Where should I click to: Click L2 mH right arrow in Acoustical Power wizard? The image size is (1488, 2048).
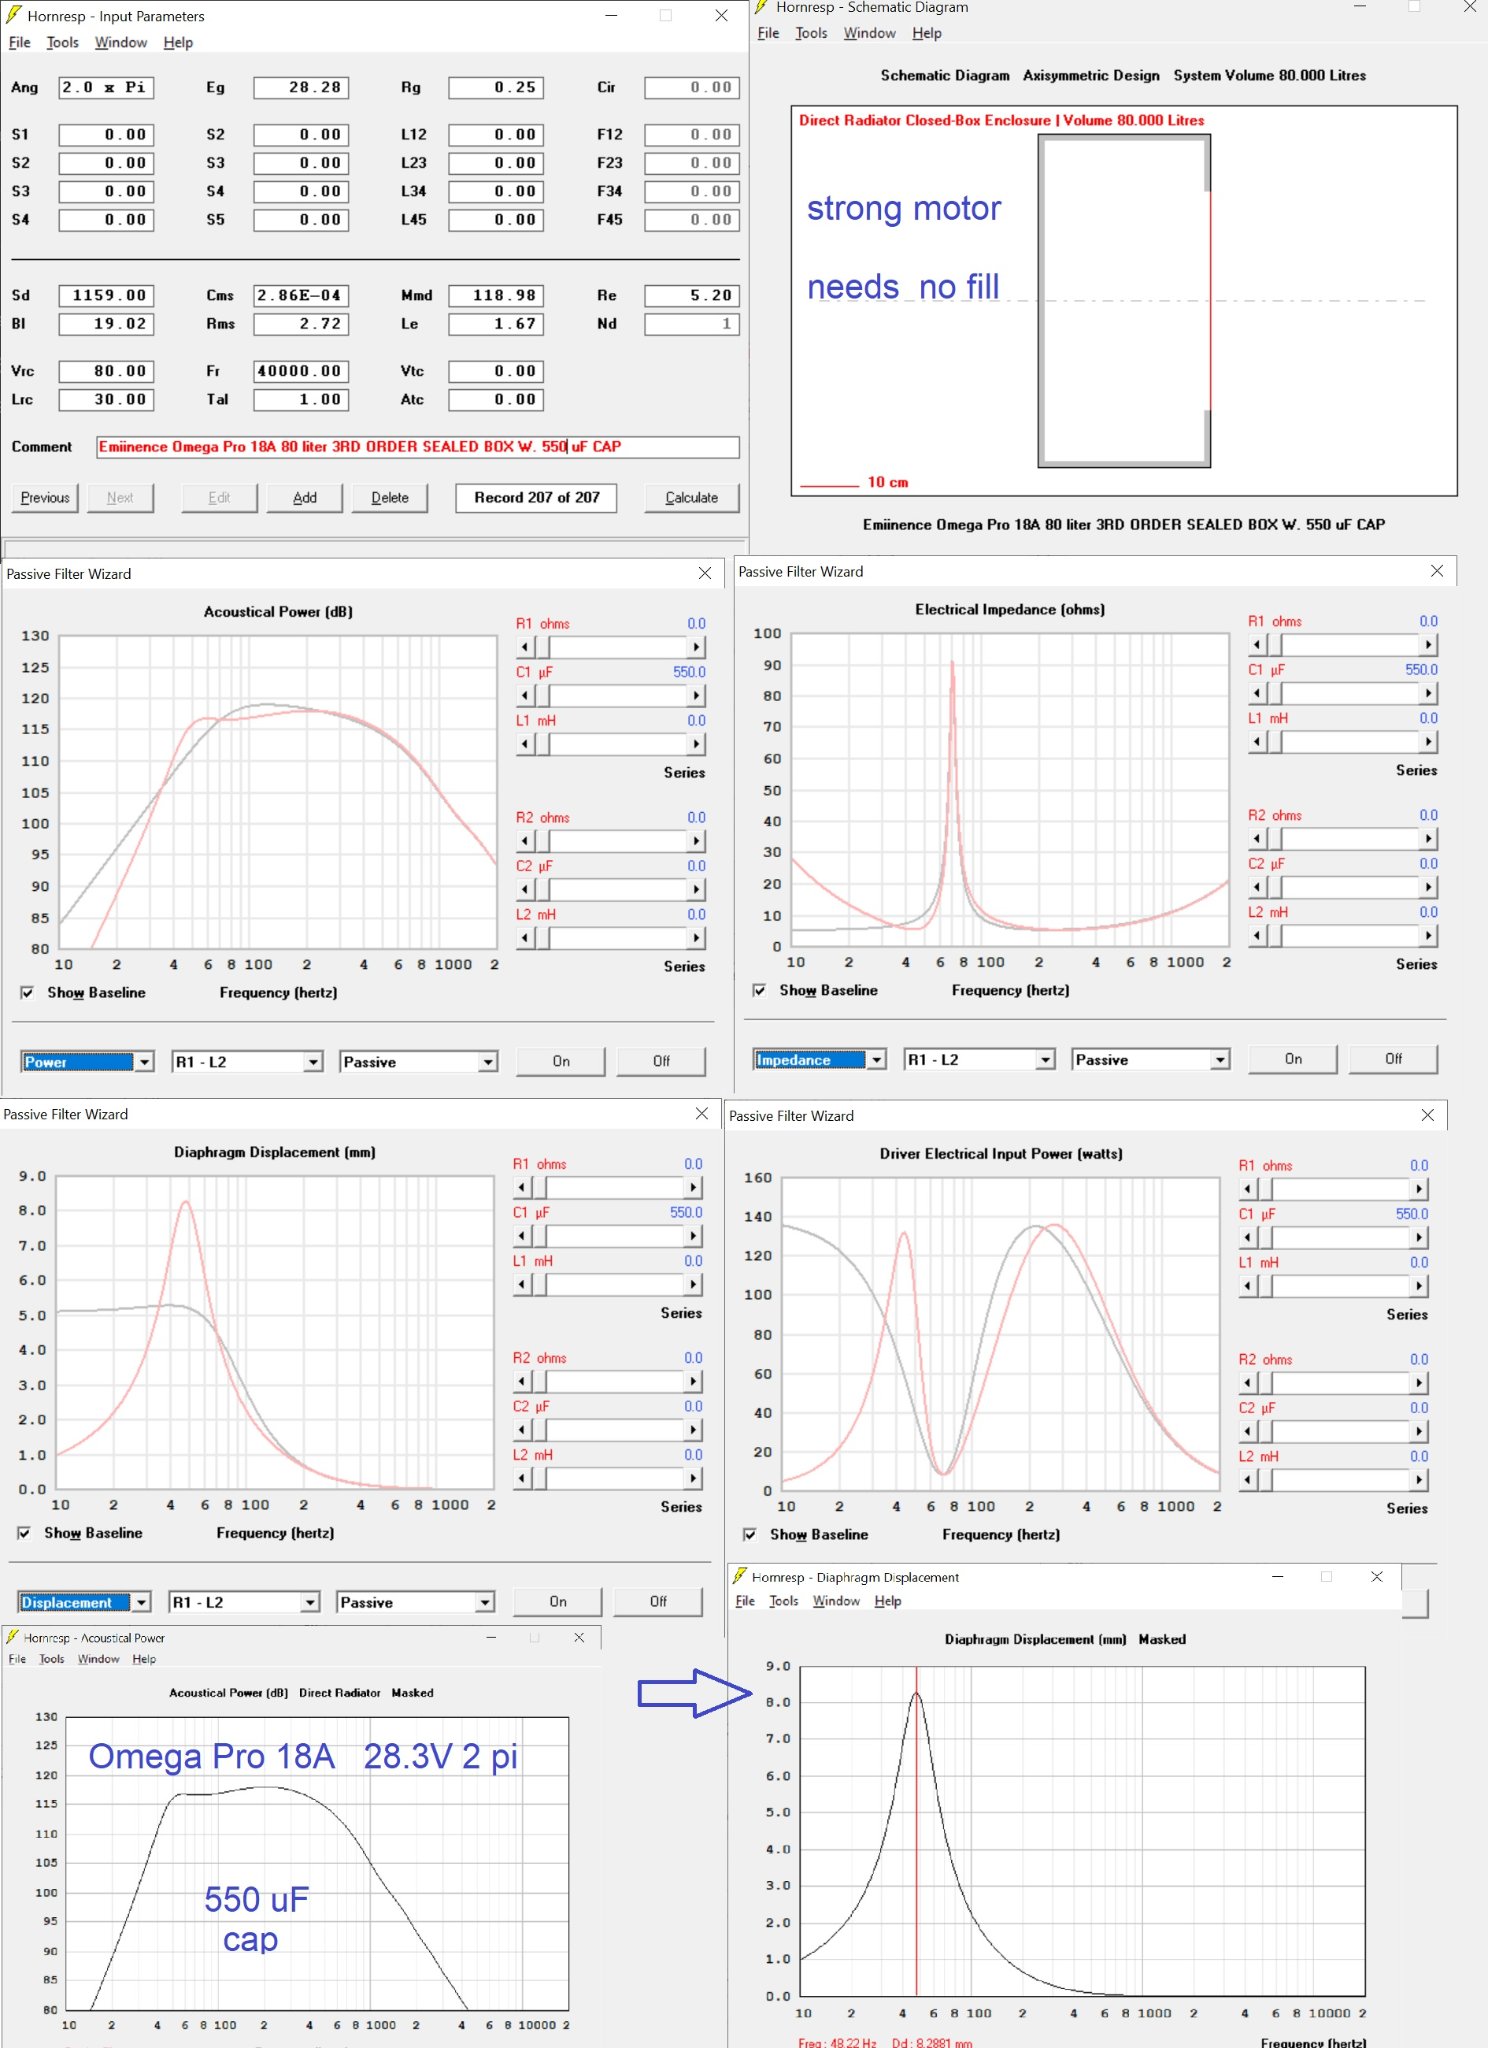click(x=696, y=938)
